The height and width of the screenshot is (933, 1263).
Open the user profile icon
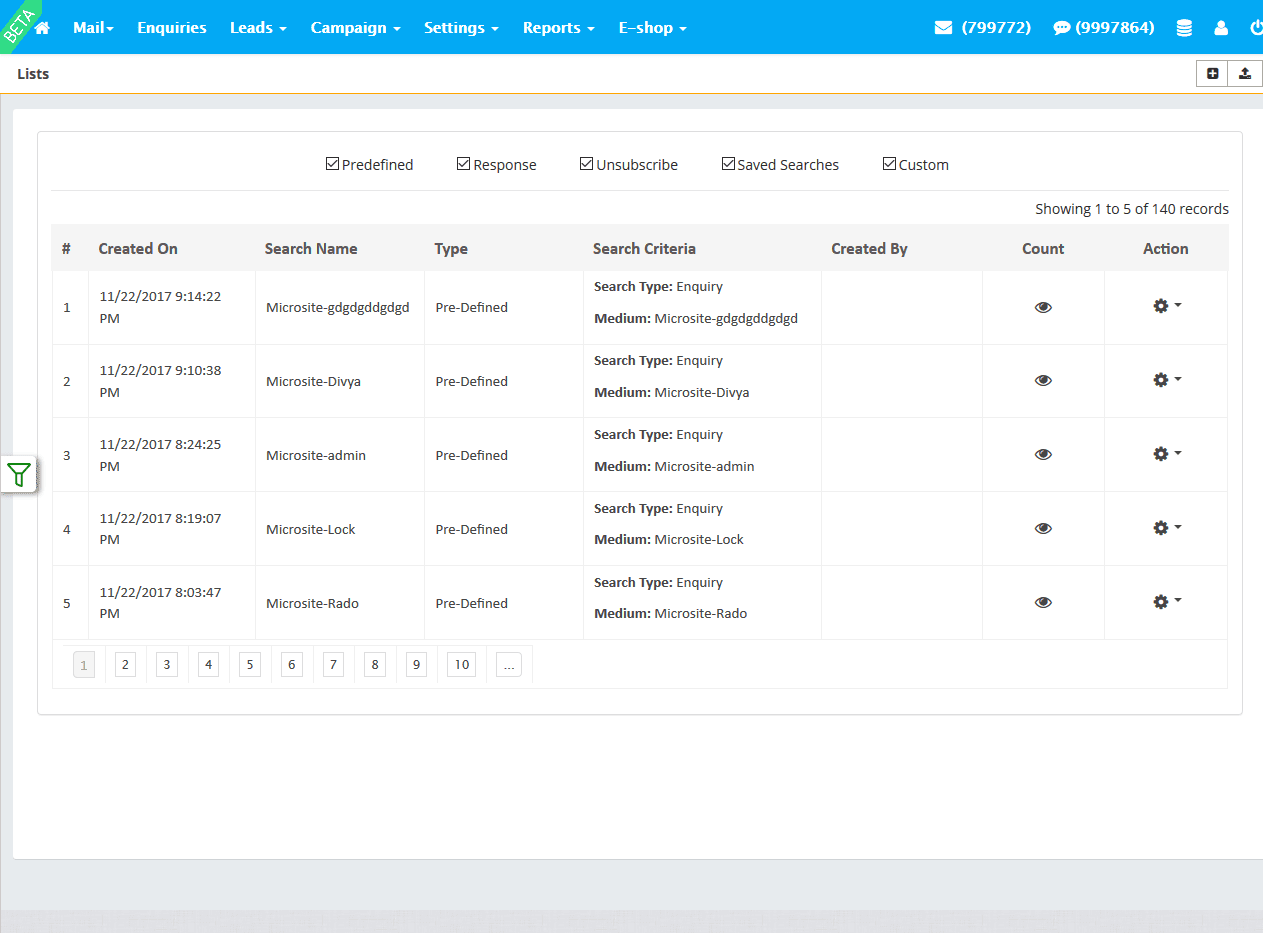tap(1221, 28)
